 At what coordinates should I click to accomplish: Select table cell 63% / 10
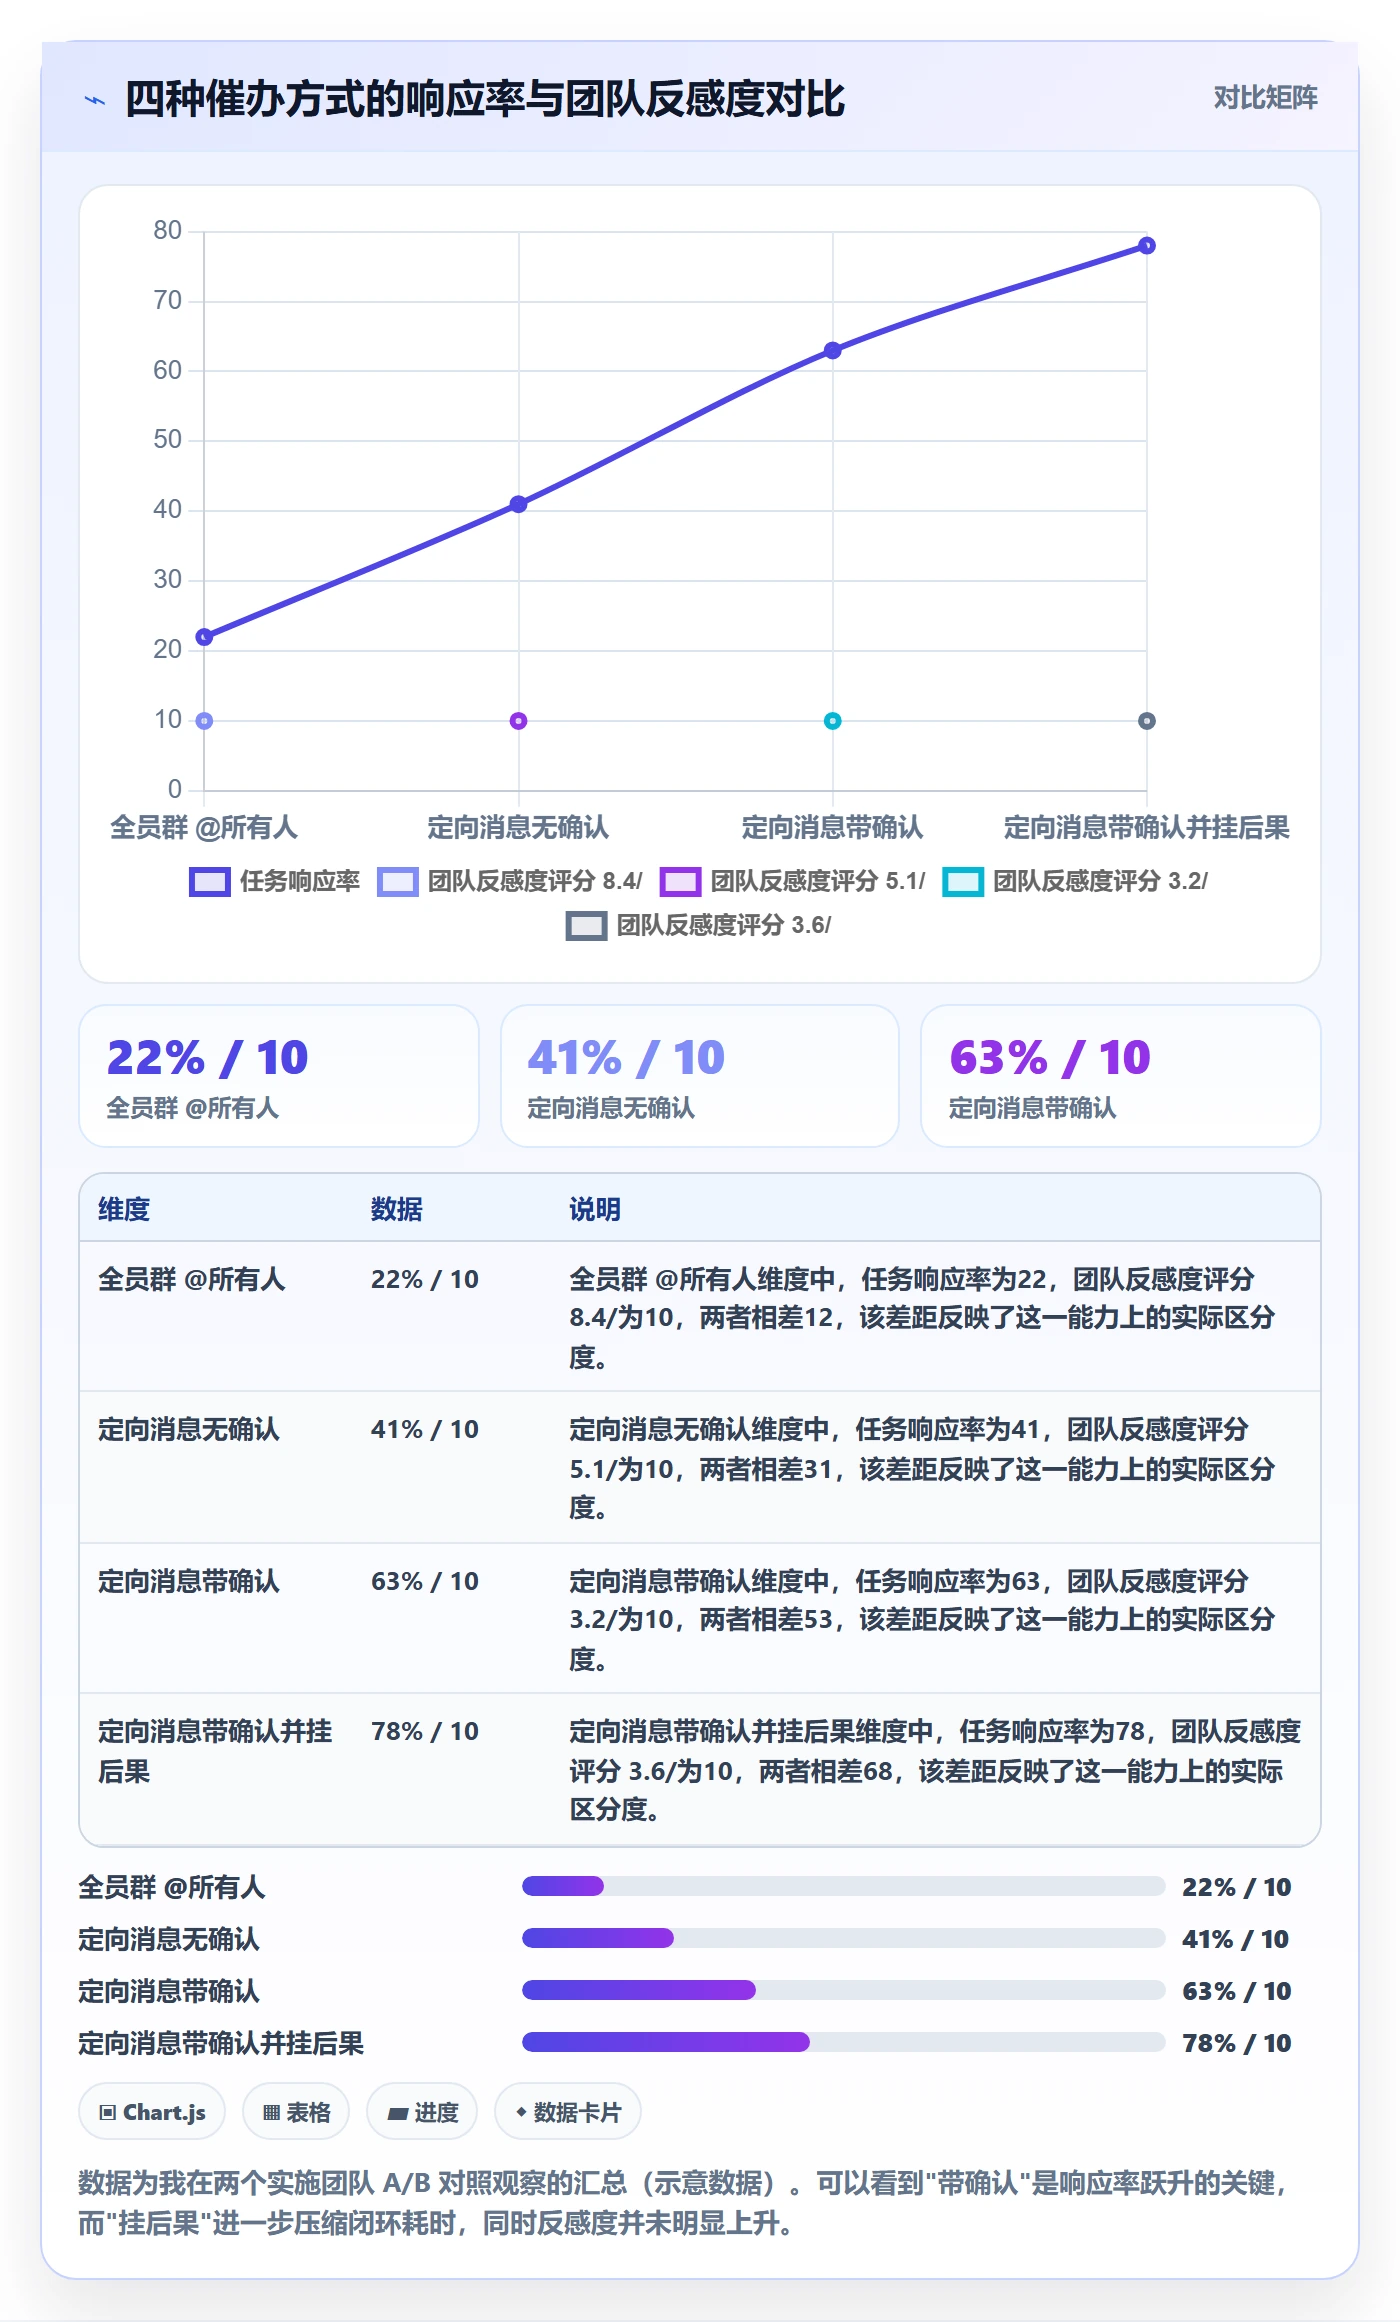[425, 1581]
